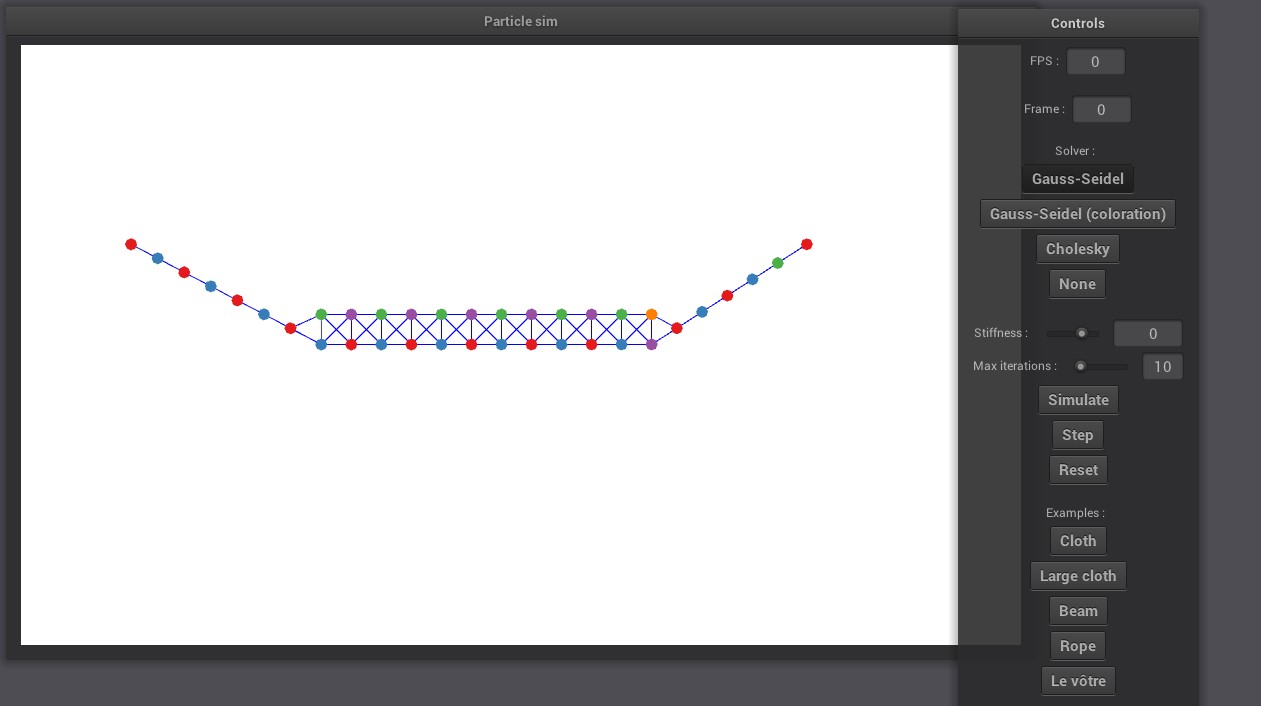Click the Frame counter field
1261x706 pixels.
point(1101,109)
